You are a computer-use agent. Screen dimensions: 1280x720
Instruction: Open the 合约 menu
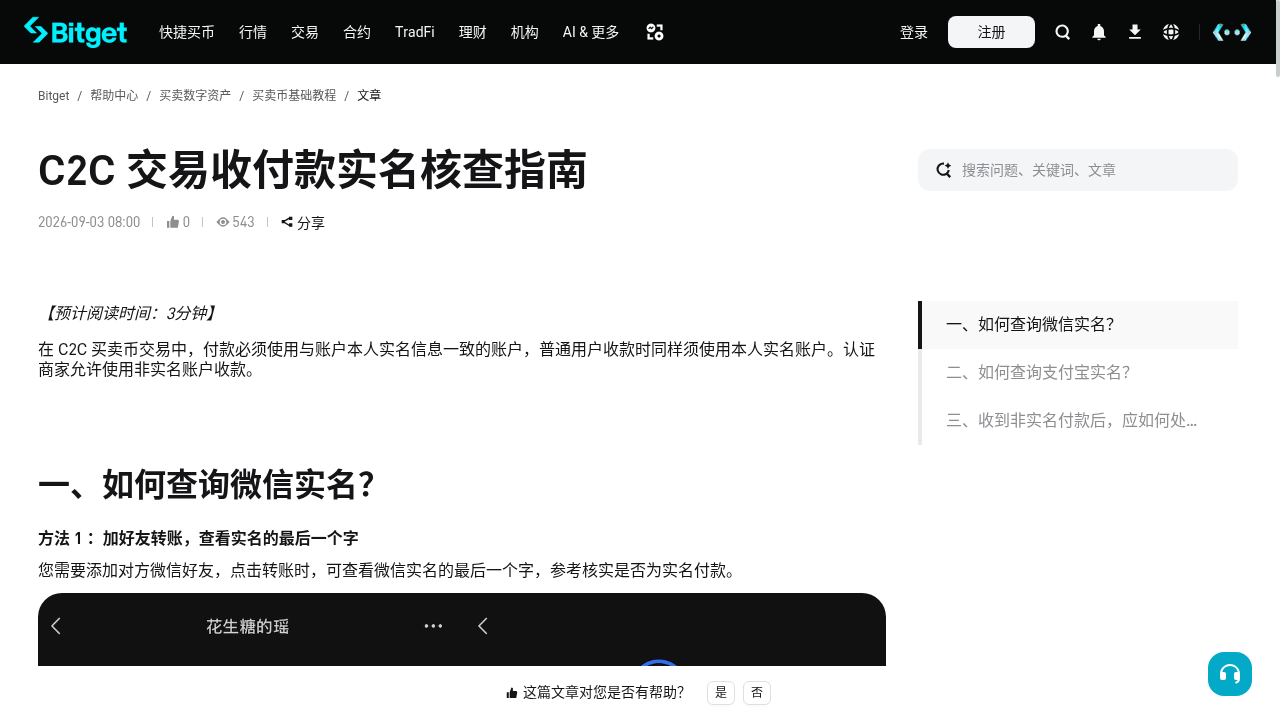point(357,32)
